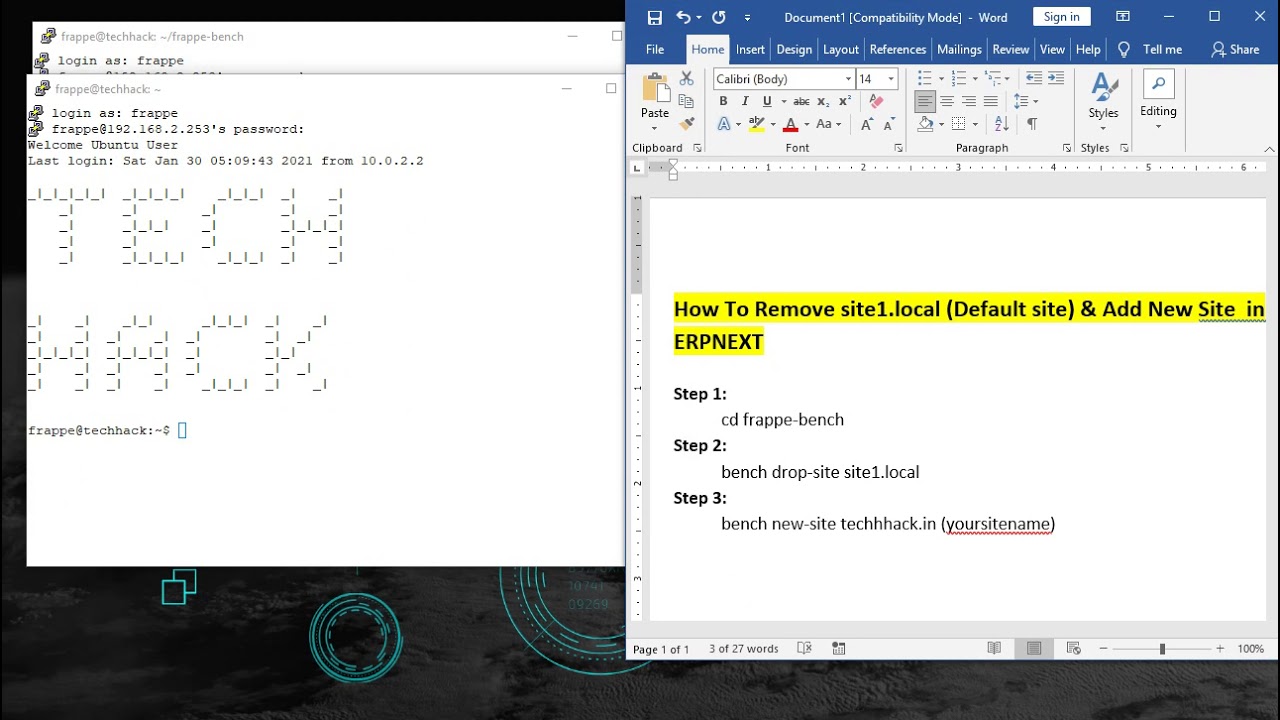Apply a numbered list
This screenshot has width=1280, height=720.
(959, 78)
